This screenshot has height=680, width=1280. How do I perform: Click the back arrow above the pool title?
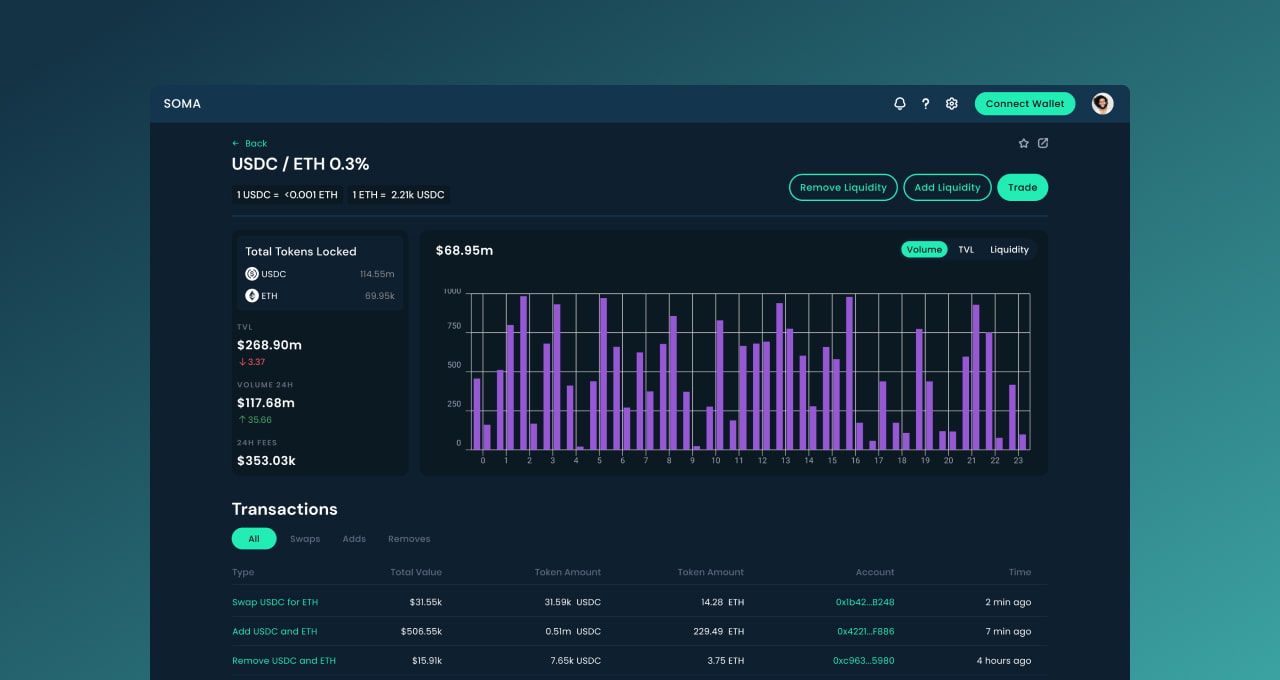(234, 143)
